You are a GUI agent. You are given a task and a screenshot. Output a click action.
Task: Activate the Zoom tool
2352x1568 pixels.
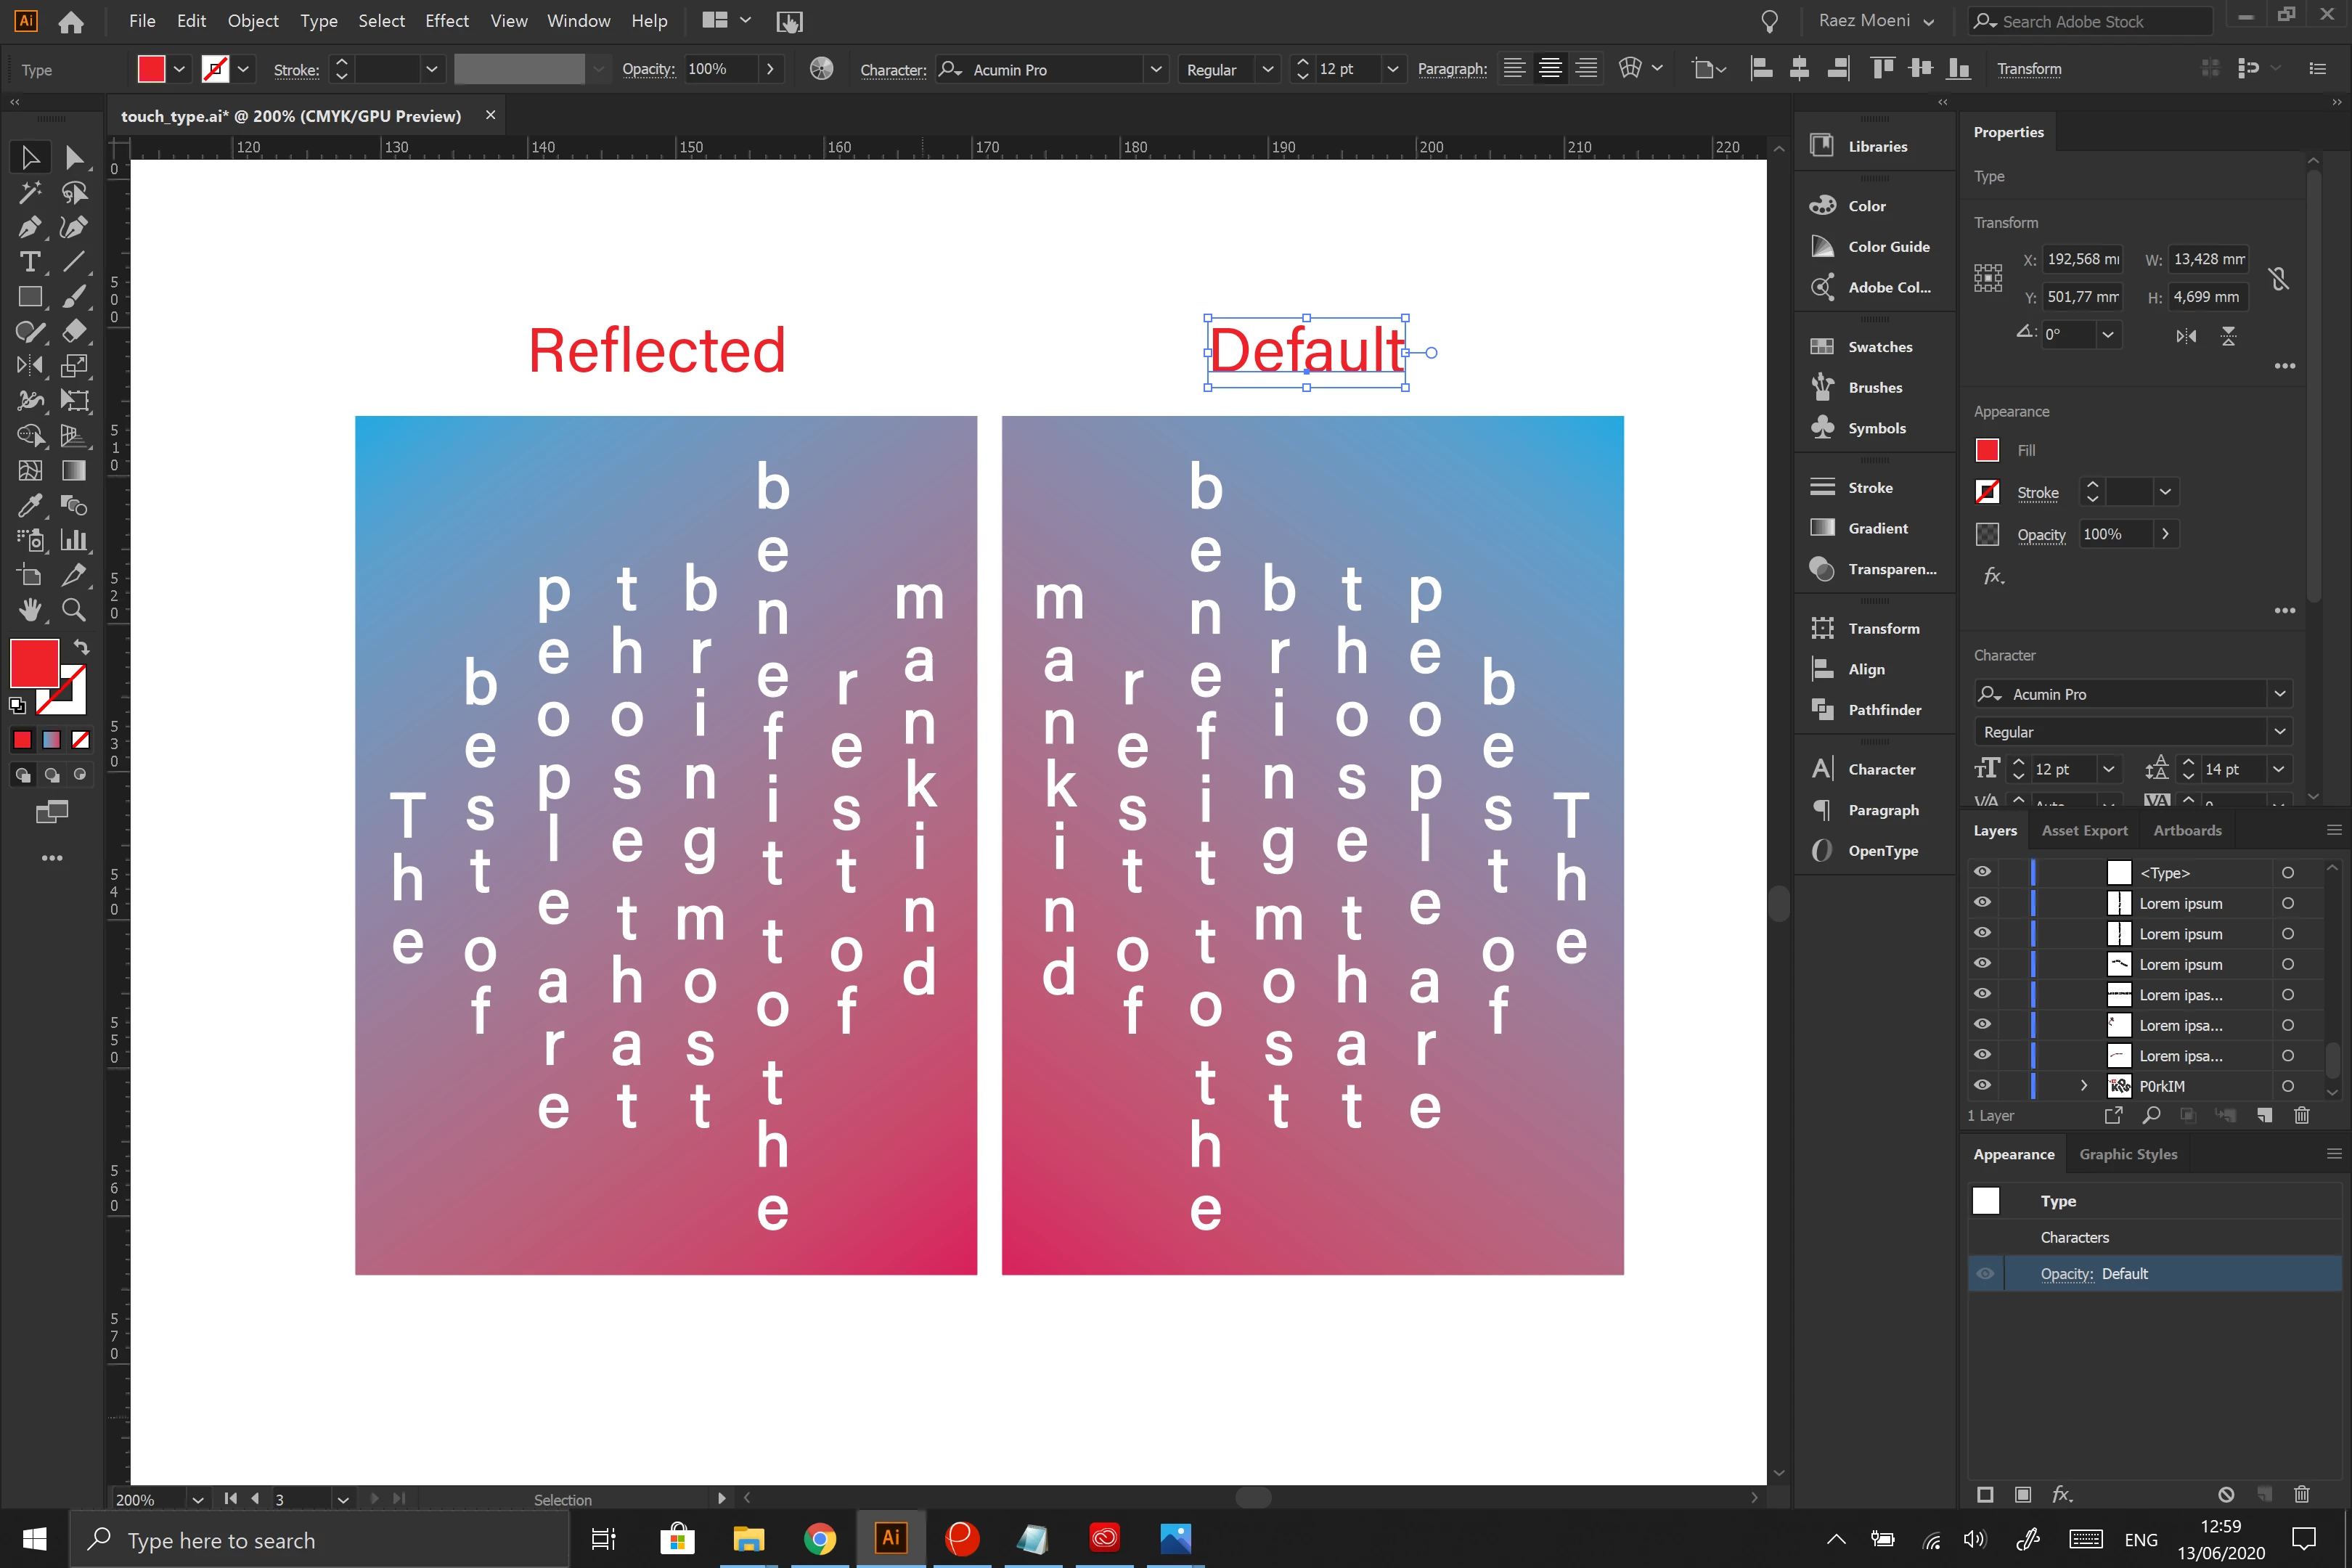pos(73,610)
